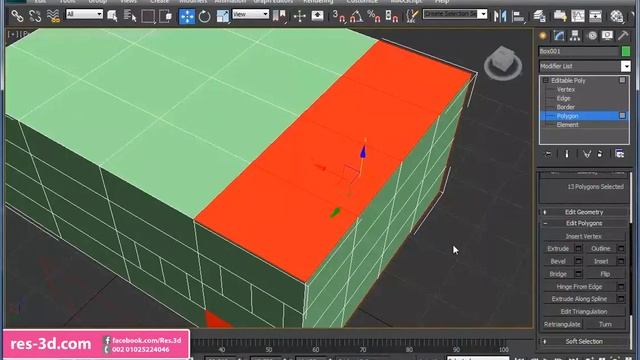Open the Schematic View icon

pyautogui.click(x=596, y=16)
